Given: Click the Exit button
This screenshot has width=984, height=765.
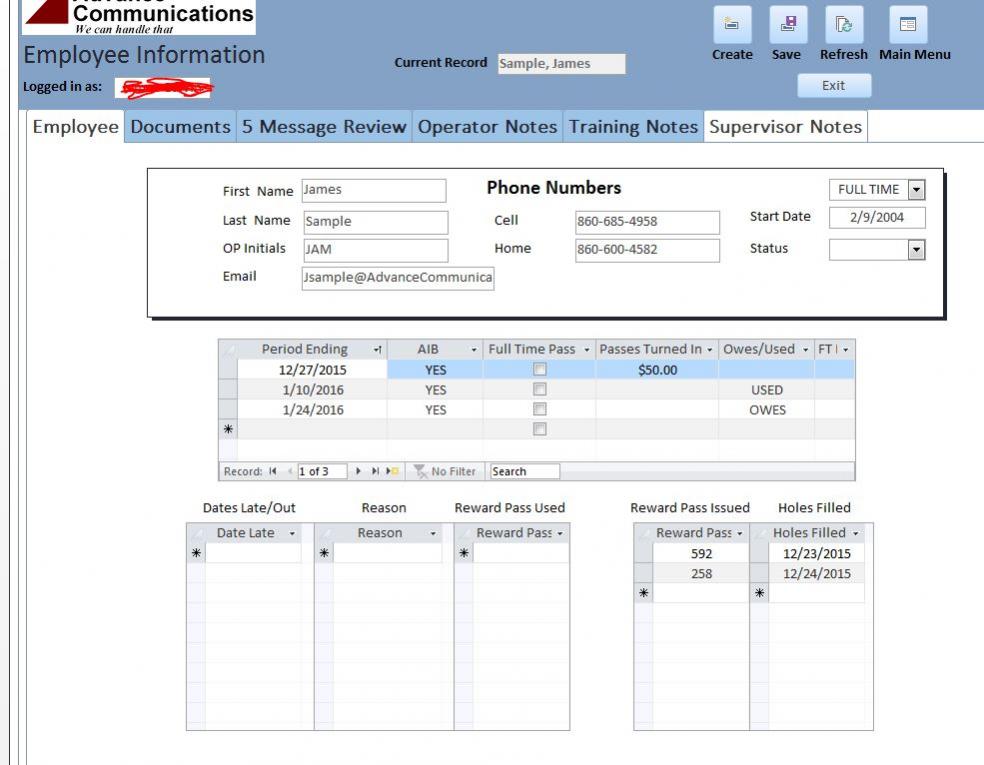Looking at the screenshot, I should point(833,86).
